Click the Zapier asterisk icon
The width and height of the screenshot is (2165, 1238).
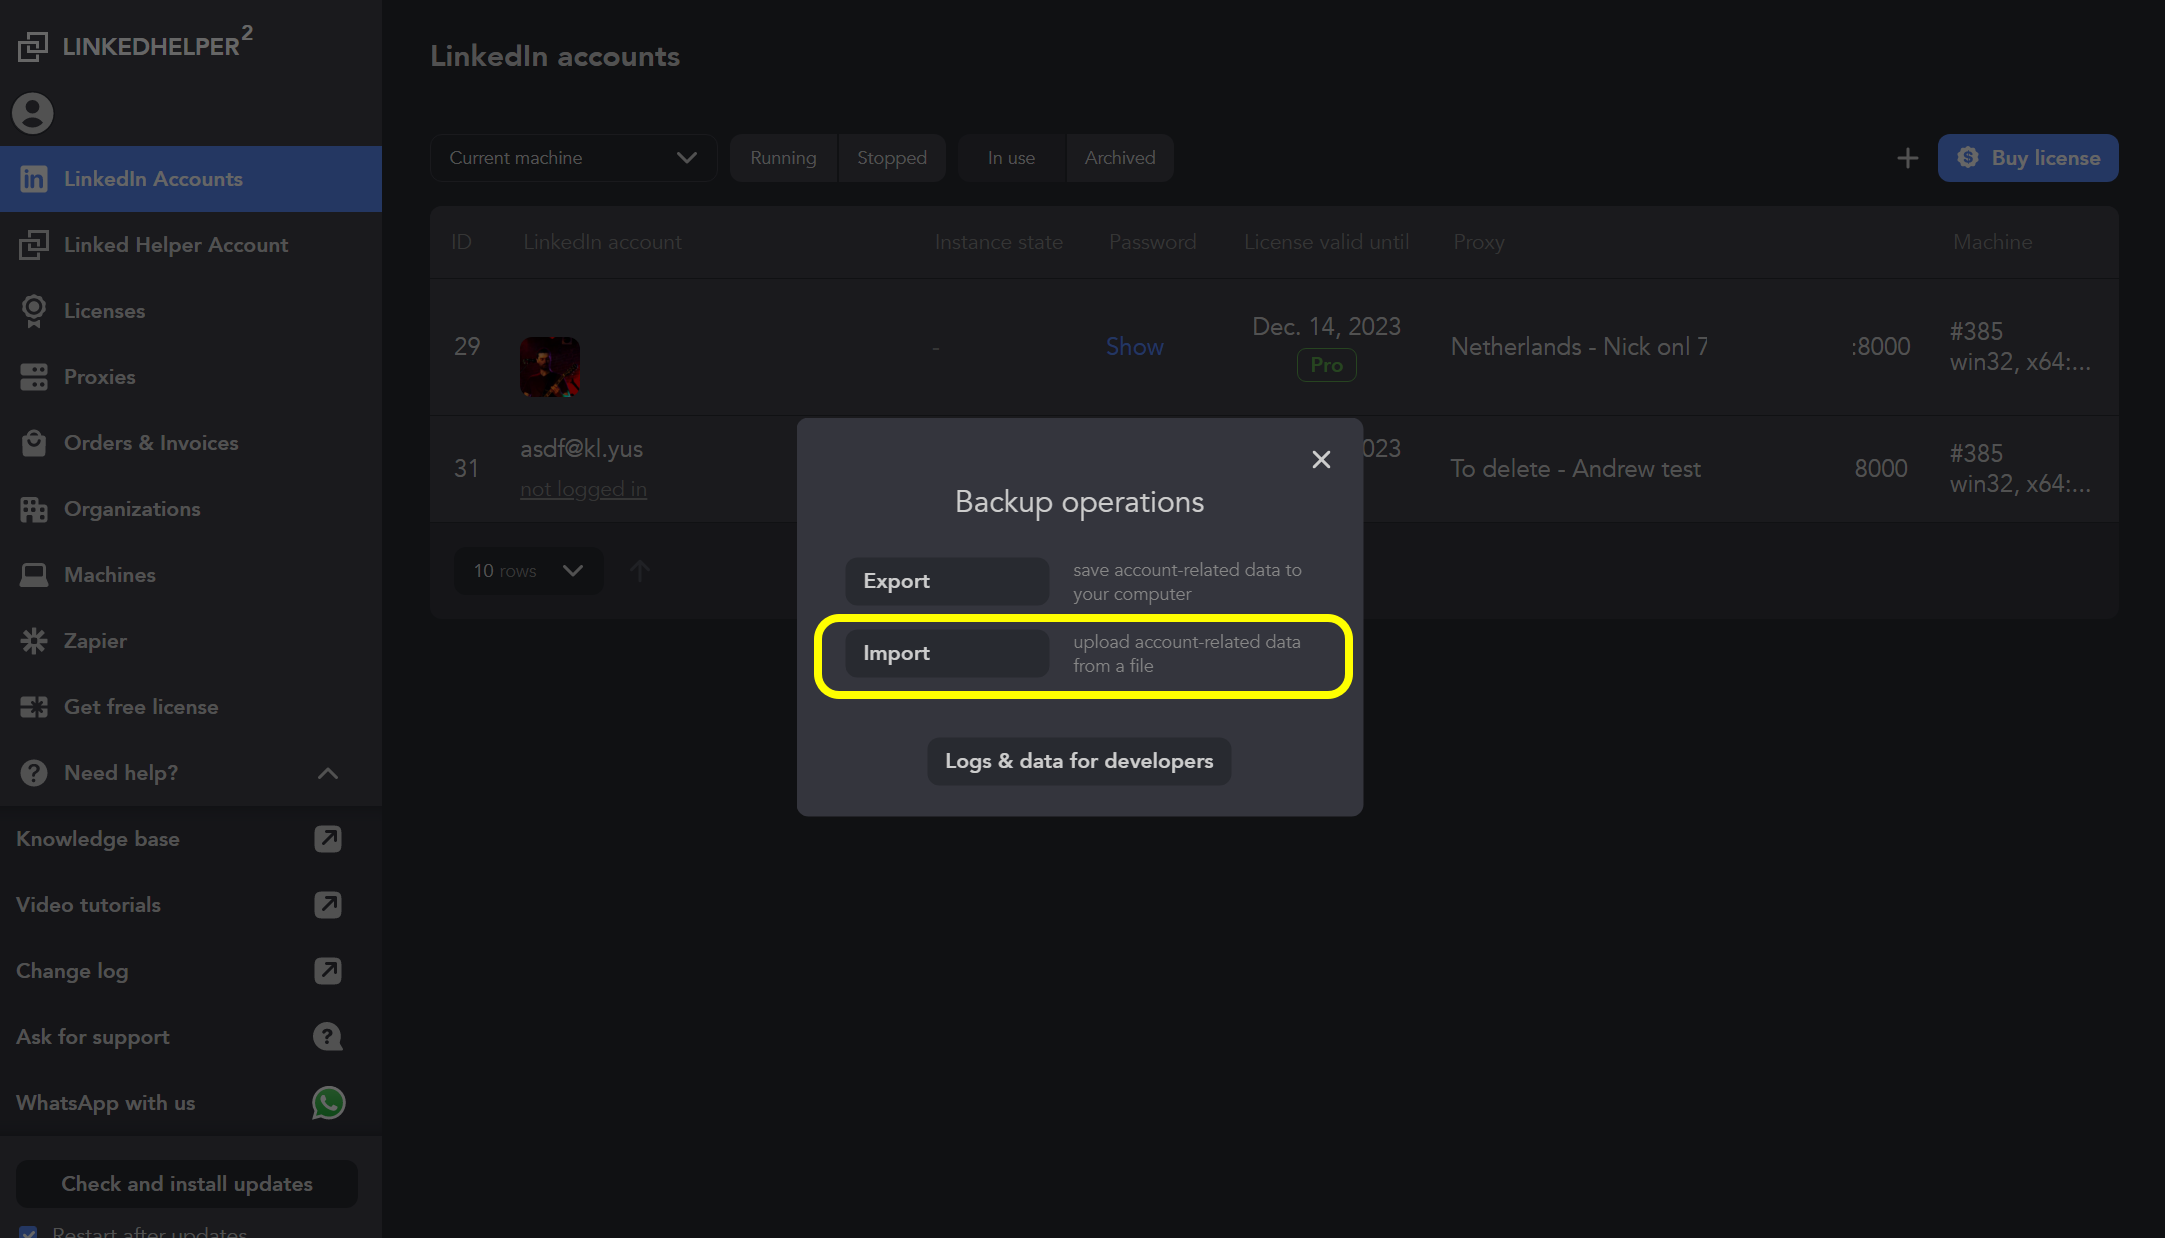(34, 641)
